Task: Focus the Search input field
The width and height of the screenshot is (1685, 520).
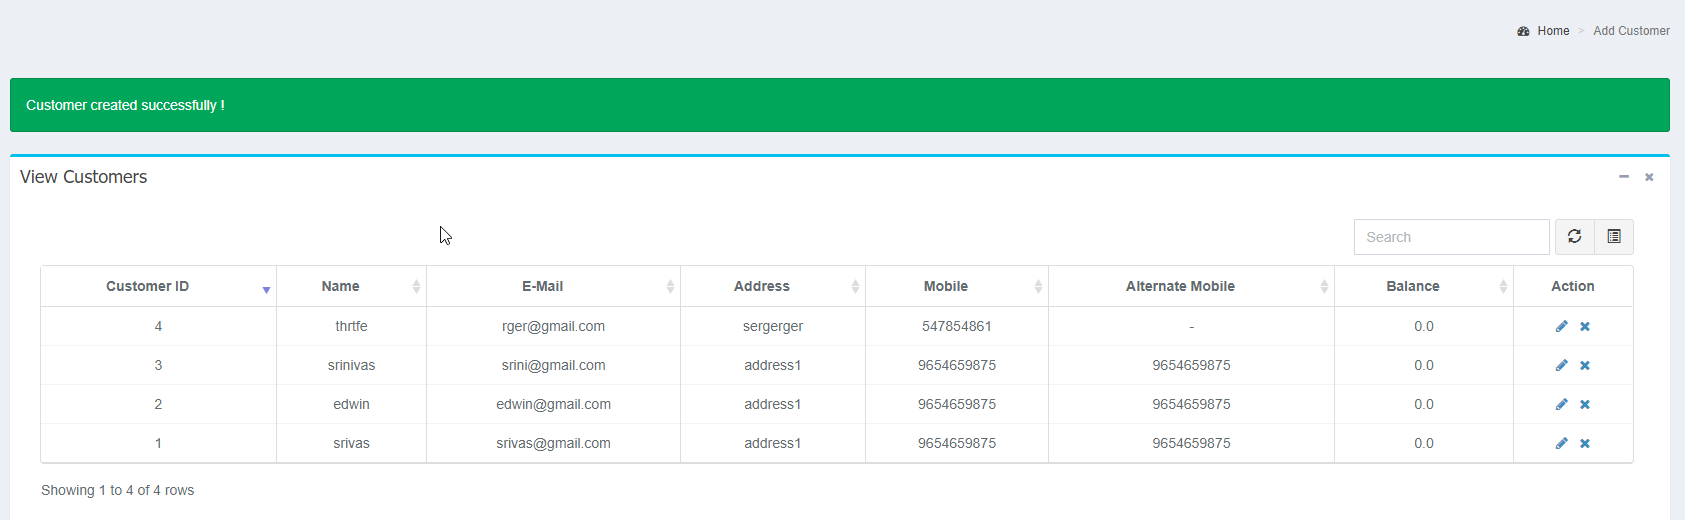Action: (x=1452, y=237)
